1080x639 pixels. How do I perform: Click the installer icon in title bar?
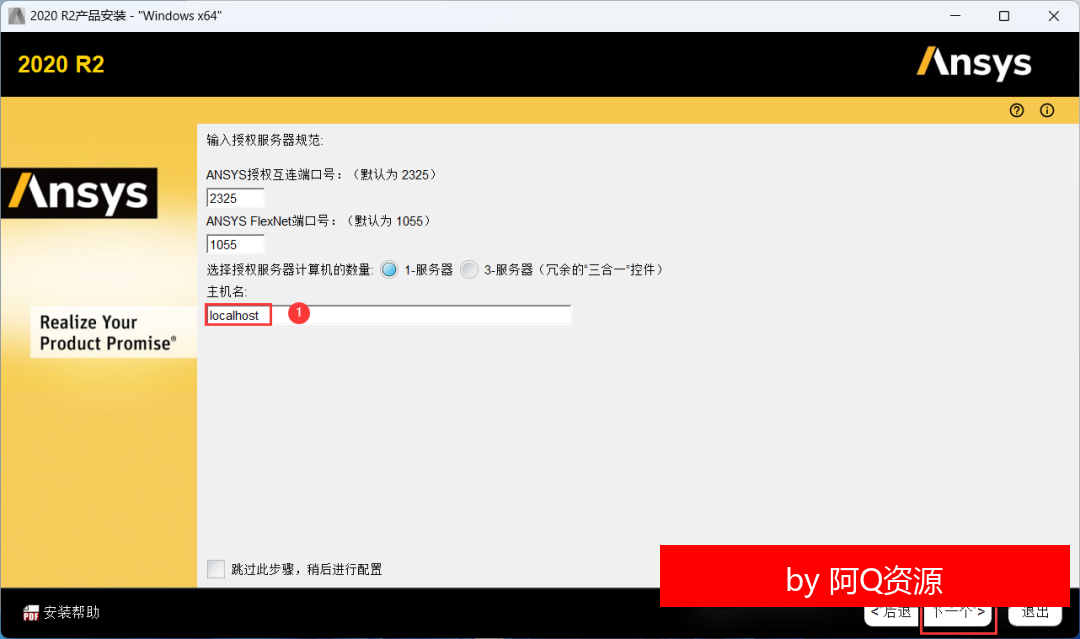pos(16,16)
